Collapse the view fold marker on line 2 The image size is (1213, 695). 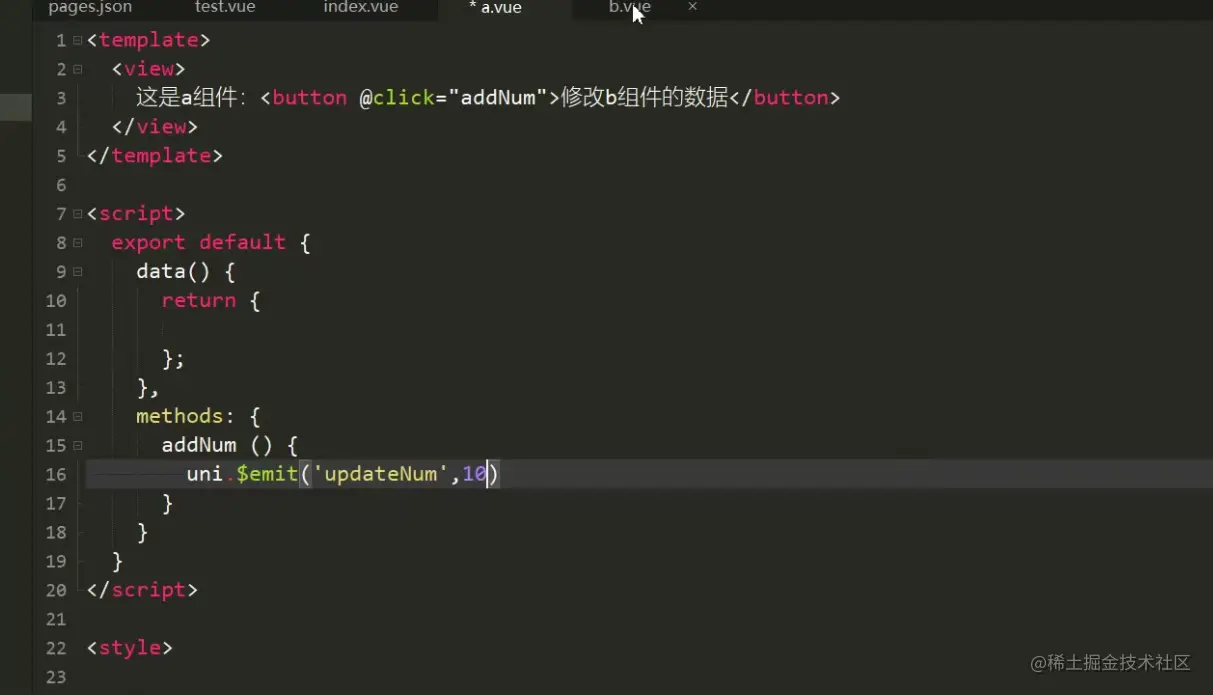click(78, 70)
